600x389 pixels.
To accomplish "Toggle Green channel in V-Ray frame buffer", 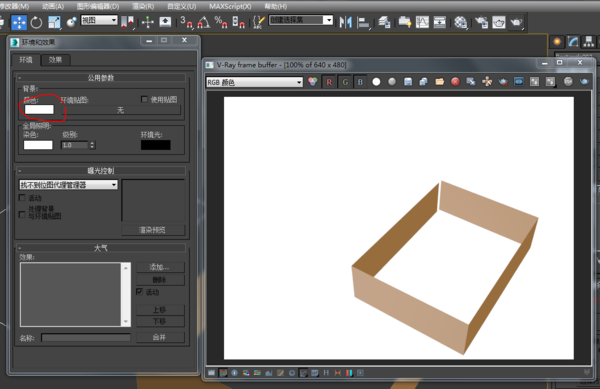I will coord(345,82).
